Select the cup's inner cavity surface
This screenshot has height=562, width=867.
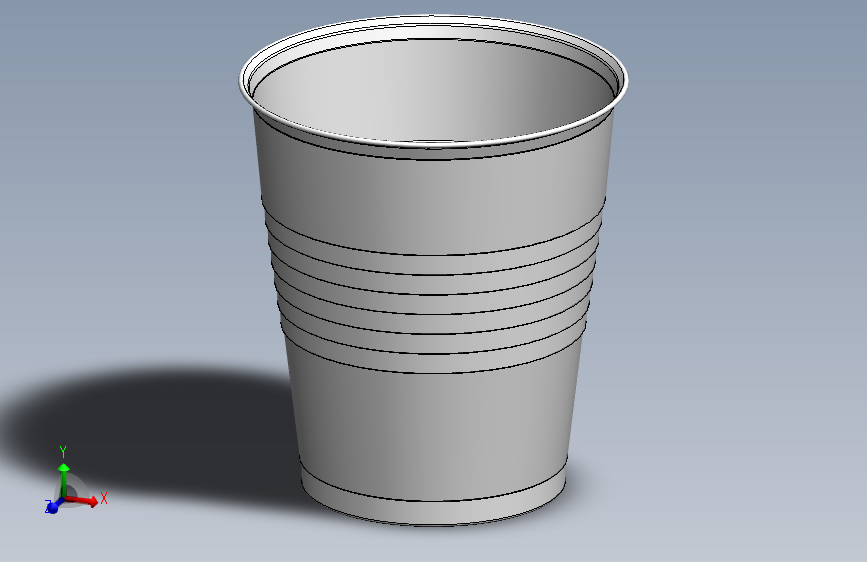click(x=434, y=91)
